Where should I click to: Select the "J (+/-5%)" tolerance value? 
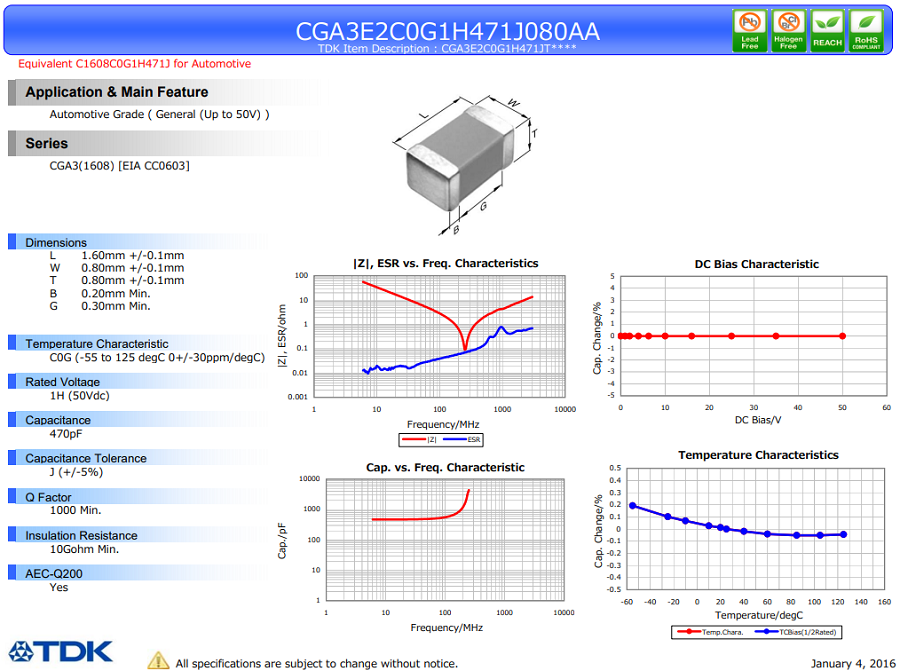click(76, 472)
